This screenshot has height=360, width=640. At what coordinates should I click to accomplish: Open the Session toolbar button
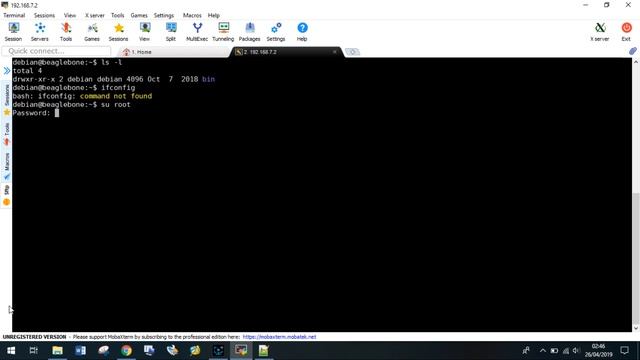point(13,32)
